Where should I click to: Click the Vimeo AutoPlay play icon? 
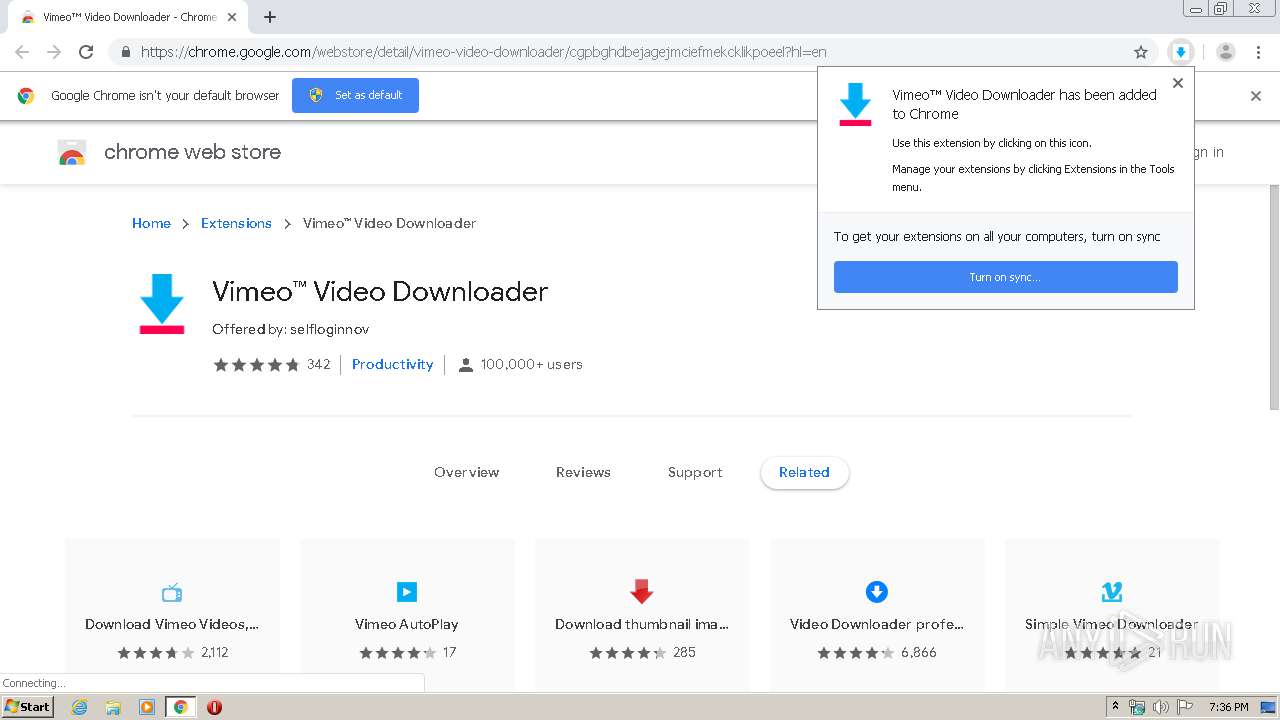coord(407,592)
